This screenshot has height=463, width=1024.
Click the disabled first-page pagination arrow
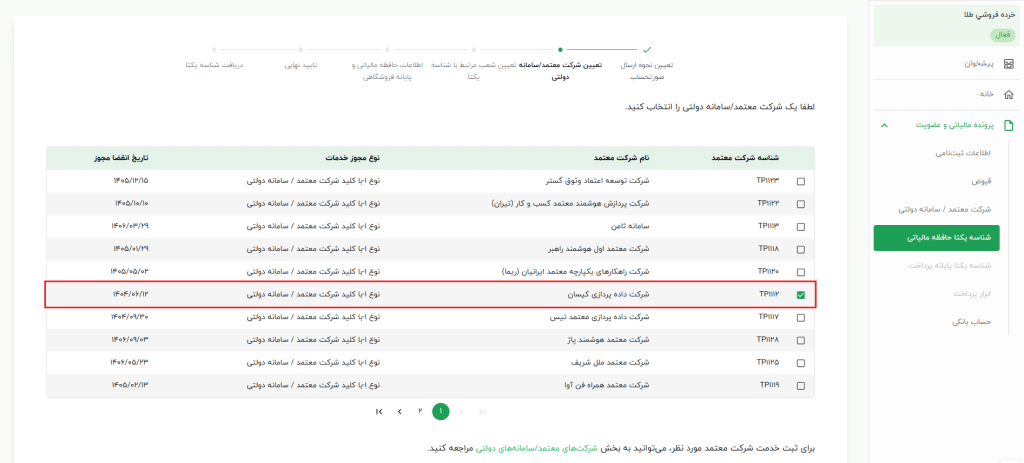coord(483,411)
